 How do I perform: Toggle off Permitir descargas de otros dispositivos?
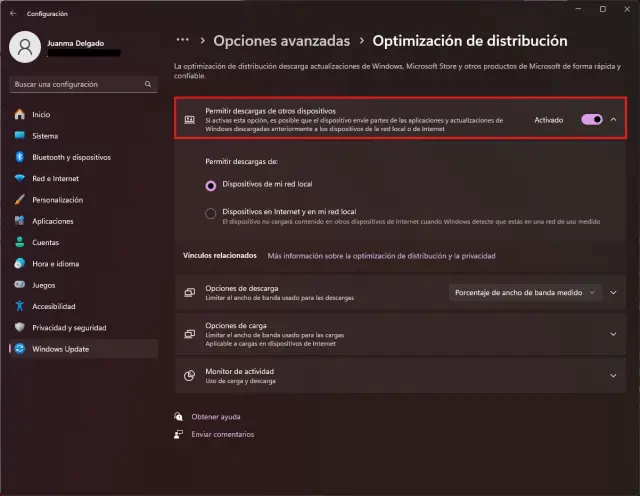591,119
